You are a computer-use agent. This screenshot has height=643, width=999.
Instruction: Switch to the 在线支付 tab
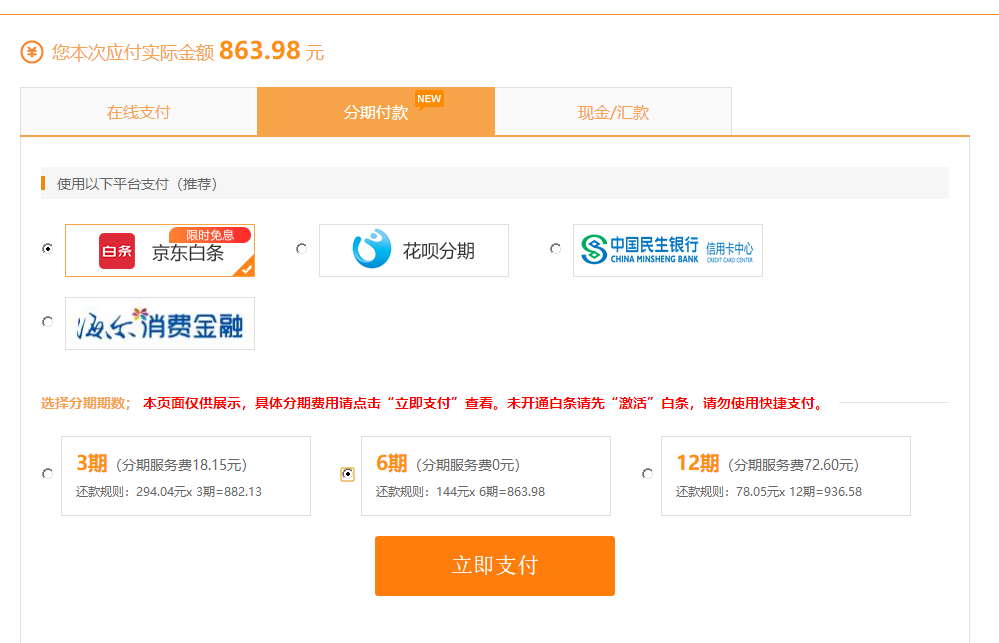tap(138, 112)
